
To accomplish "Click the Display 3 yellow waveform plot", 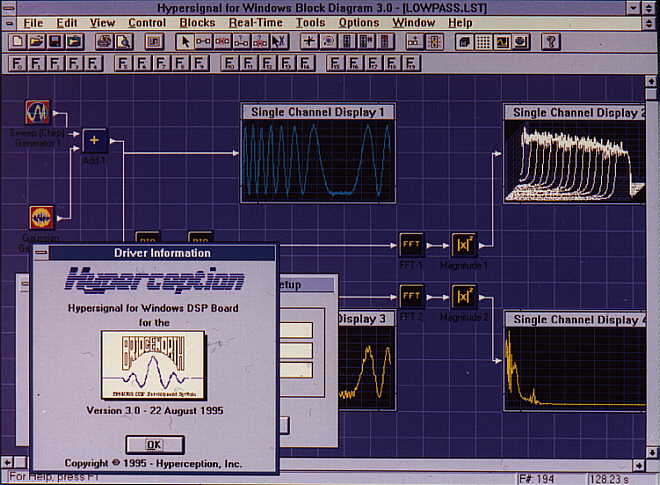I will point(366,367).
